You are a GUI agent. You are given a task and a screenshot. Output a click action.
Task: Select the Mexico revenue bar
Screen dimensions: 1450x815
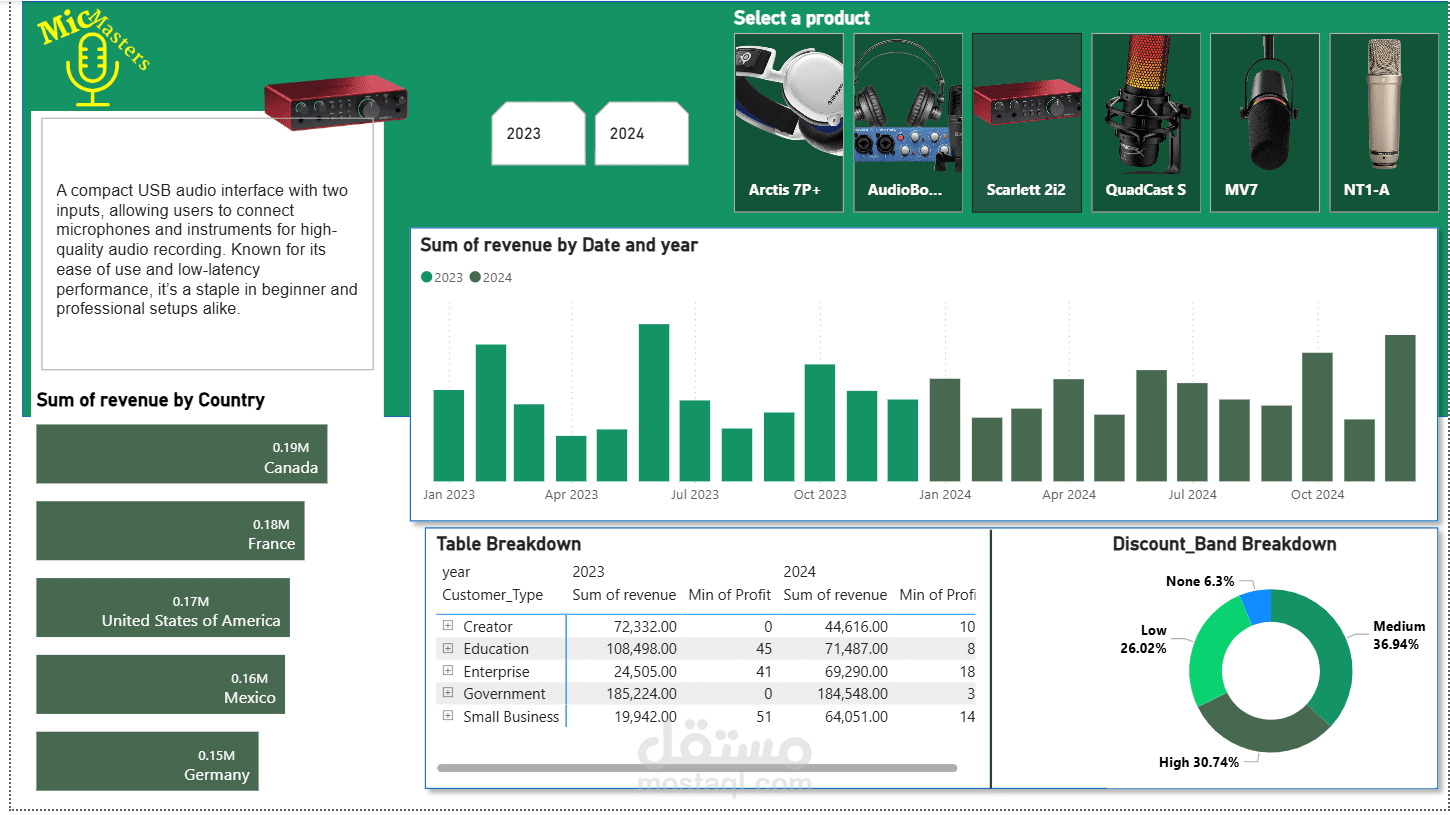pos(161,685)
